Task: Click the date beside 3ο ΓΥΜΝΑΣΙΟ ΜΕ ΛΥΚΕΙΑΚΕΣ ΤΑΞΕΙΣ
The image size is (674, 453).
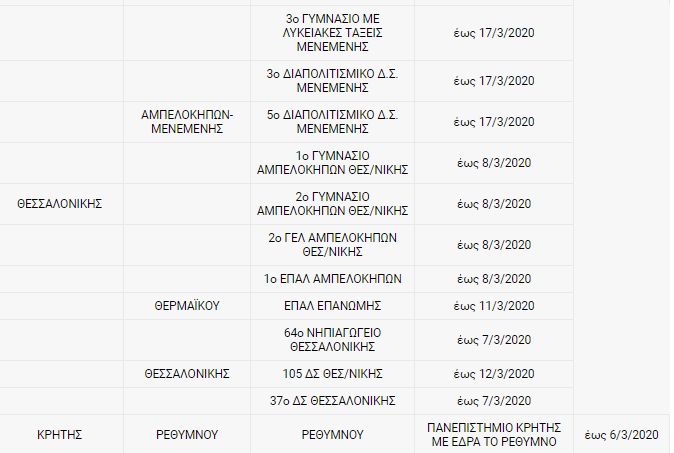Action: point(494,32)
